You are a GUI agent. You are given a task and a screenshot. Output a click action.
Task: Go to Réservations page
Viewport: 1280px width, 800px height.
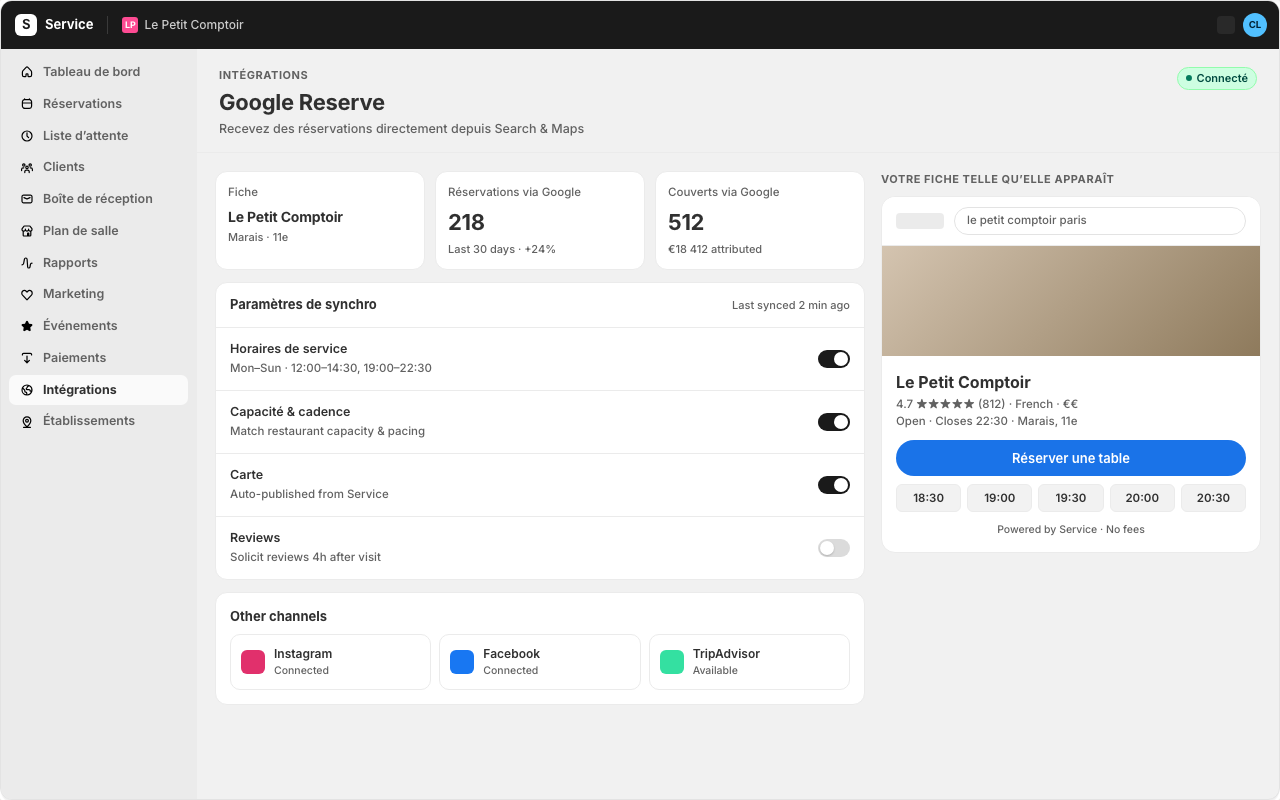tap(98, 104)
